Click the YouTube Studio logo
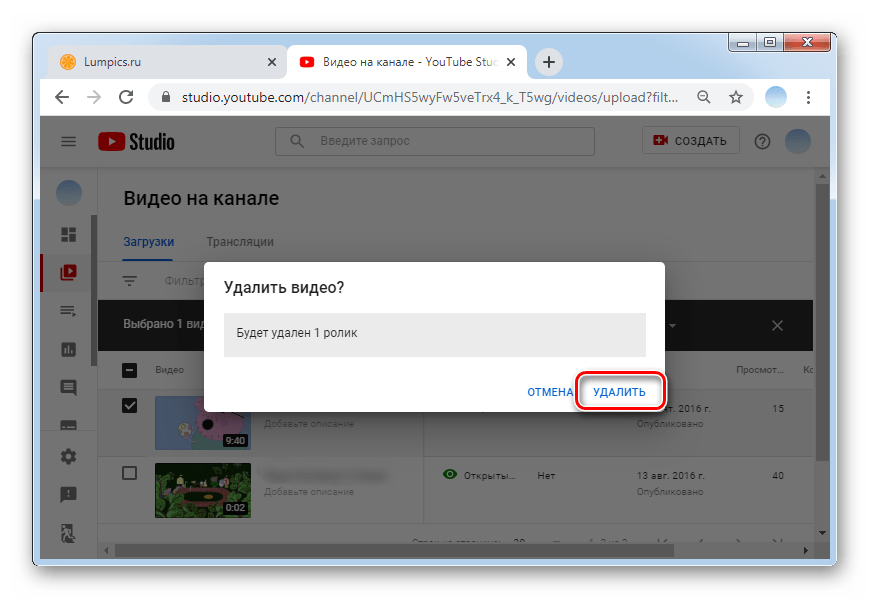Screen dimensions: 870x599 pyautogui.click(x=136, y=142)
